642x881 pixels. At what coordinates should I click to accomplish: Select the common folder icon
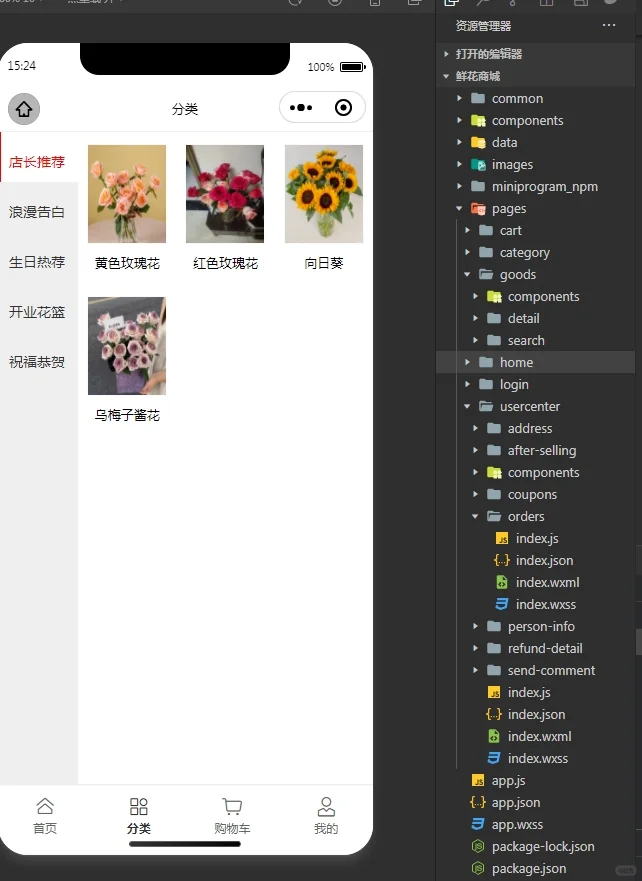(478, 98)
